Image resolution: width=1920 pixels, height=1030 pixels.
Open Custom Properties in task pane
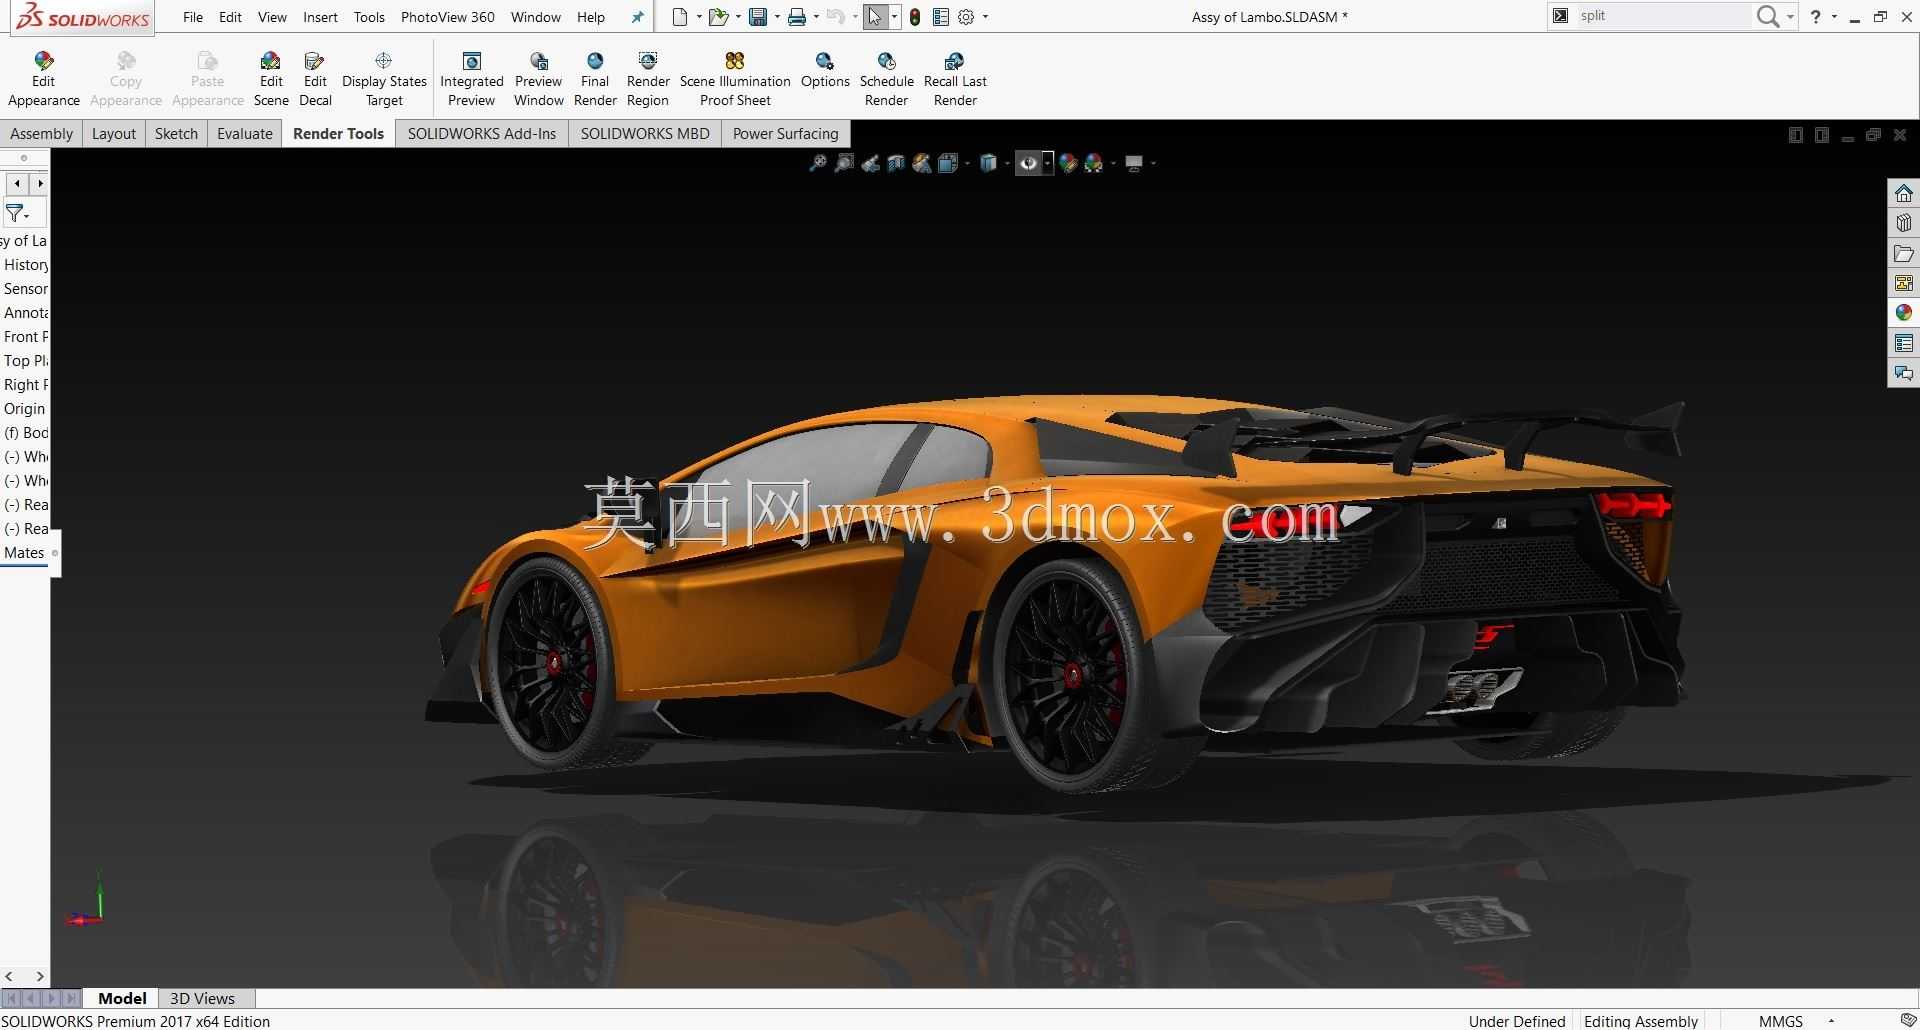pyautogui.click(x=1903, y=343)
